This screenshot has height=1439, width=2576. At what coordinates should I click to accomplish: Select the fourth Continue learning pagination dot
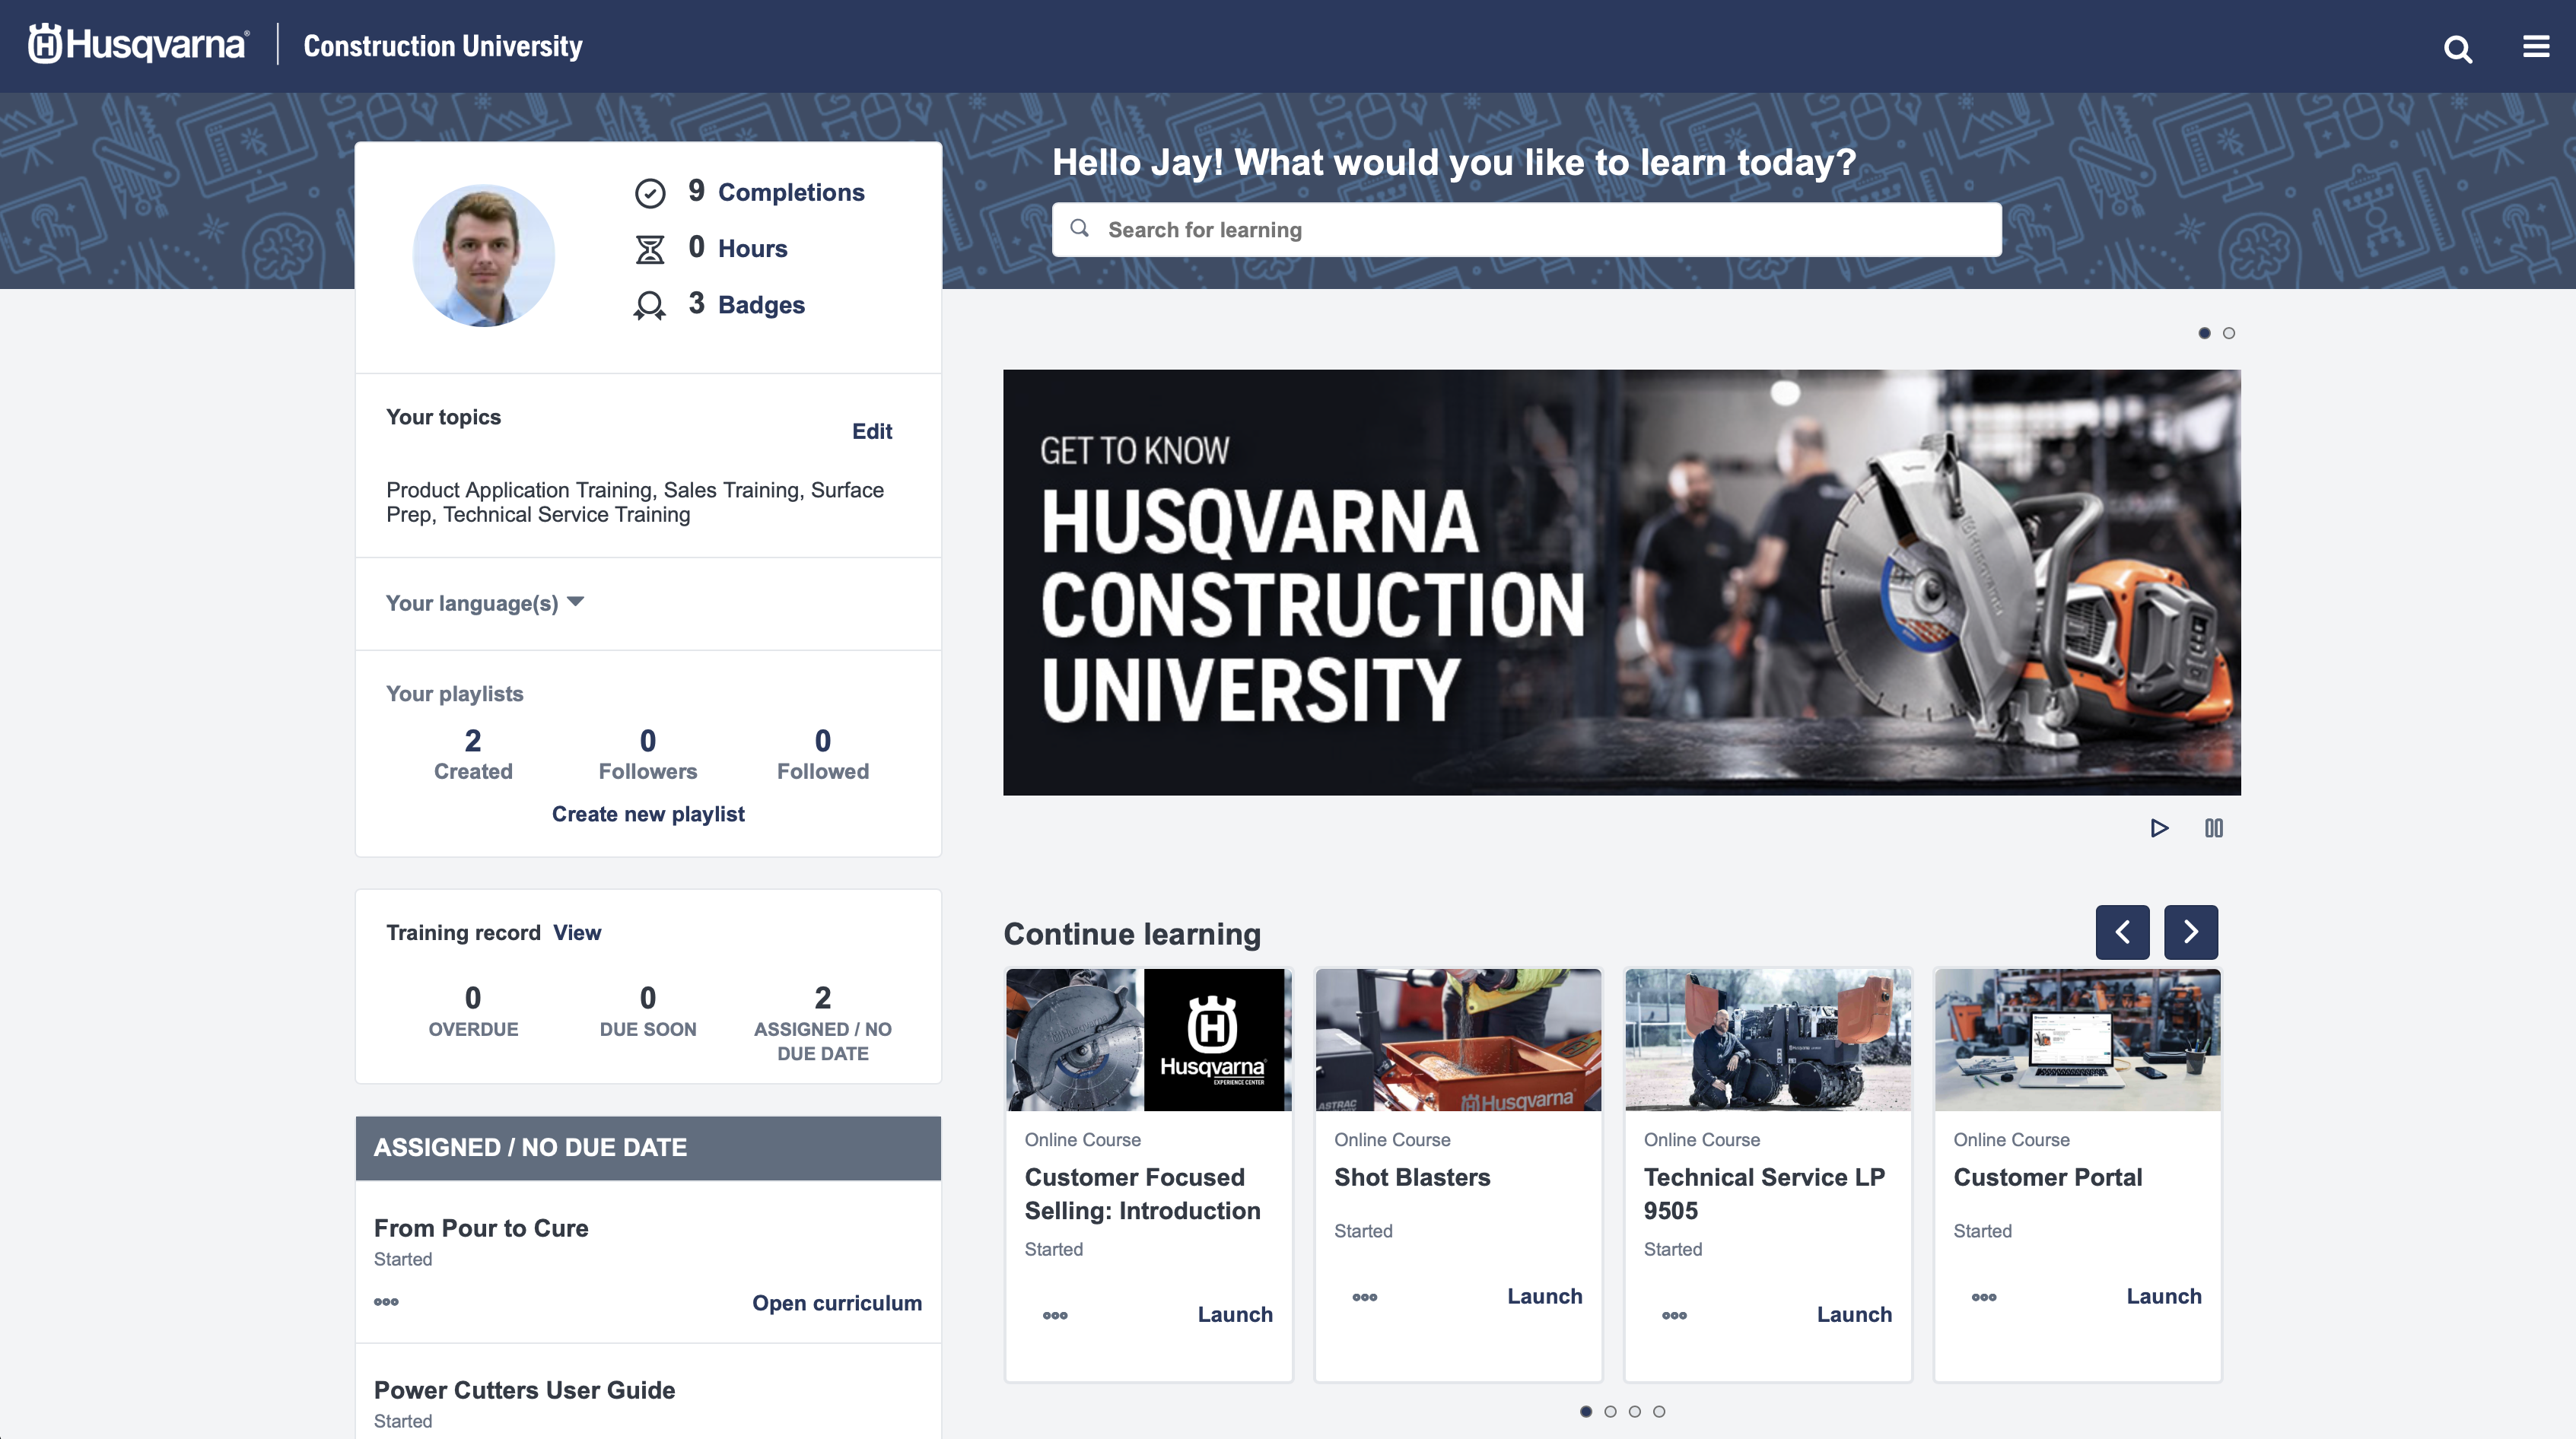1659,1411
